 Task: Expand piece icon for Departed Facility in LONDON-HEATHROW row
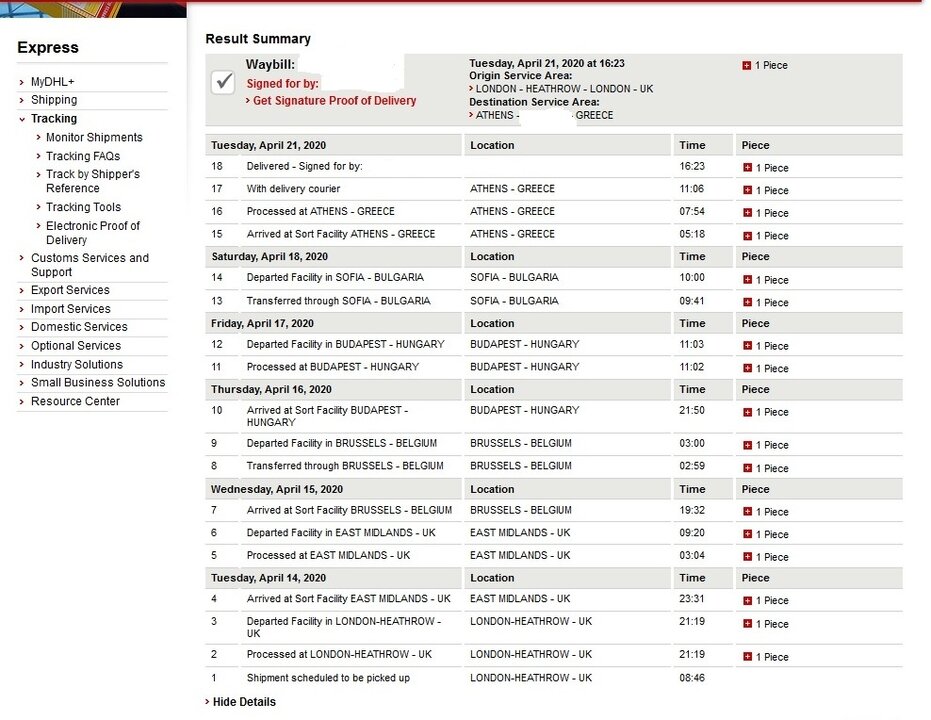point(748,623)
